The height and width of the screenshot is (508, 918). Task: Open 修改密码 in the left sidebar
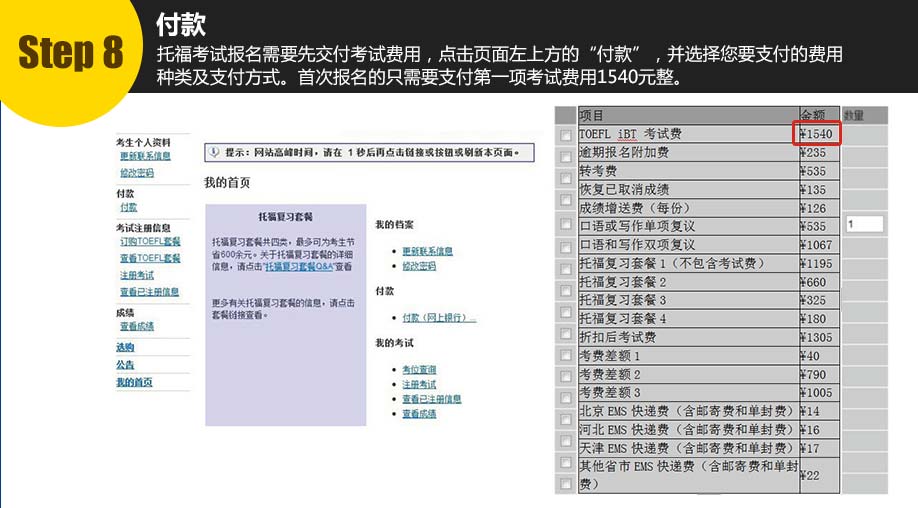(137, 173)
